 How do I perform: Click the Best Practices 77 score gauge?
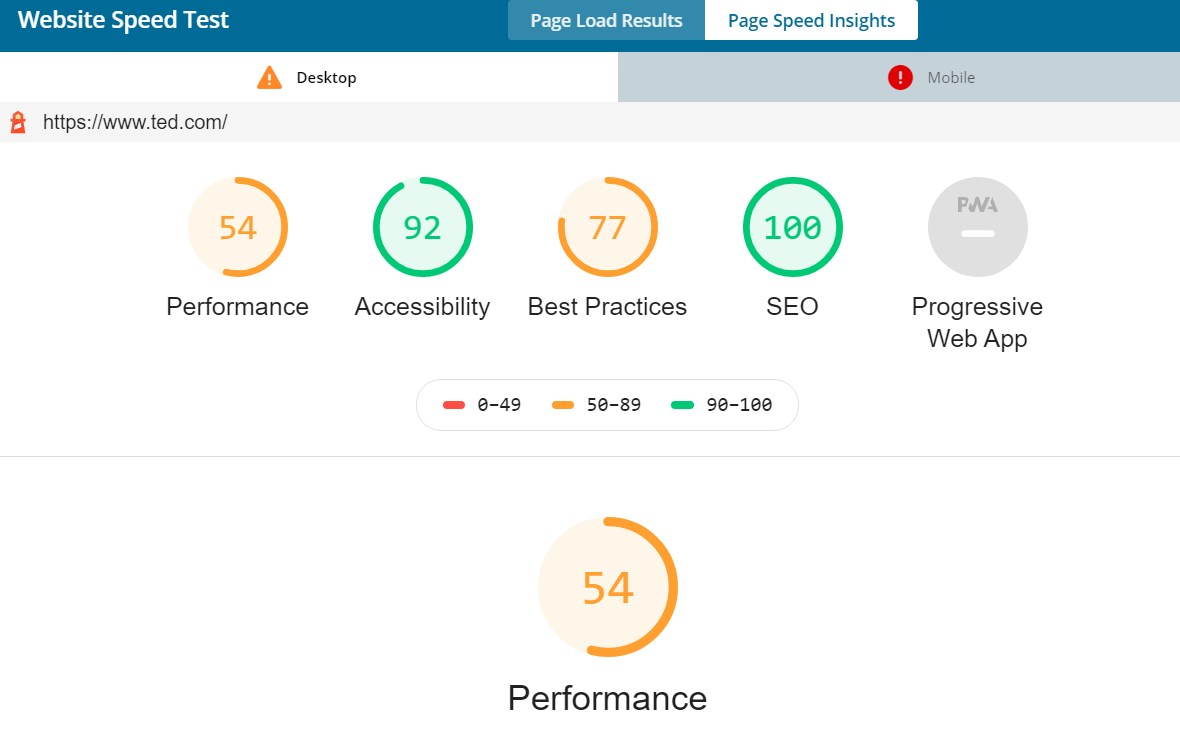pos(607,227)
